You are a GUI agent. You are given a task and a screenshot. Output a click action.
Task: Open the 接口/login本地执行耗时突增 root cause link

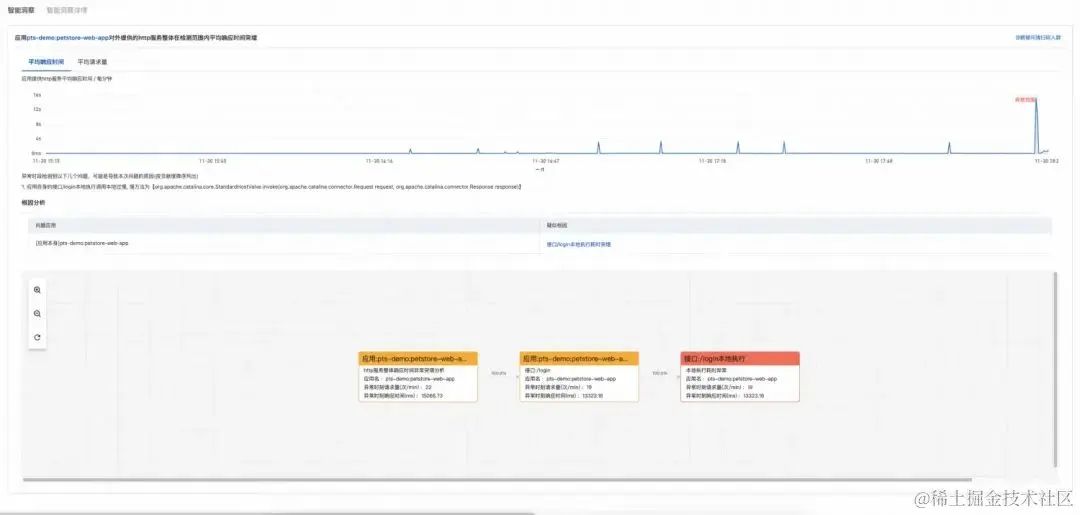579,244
